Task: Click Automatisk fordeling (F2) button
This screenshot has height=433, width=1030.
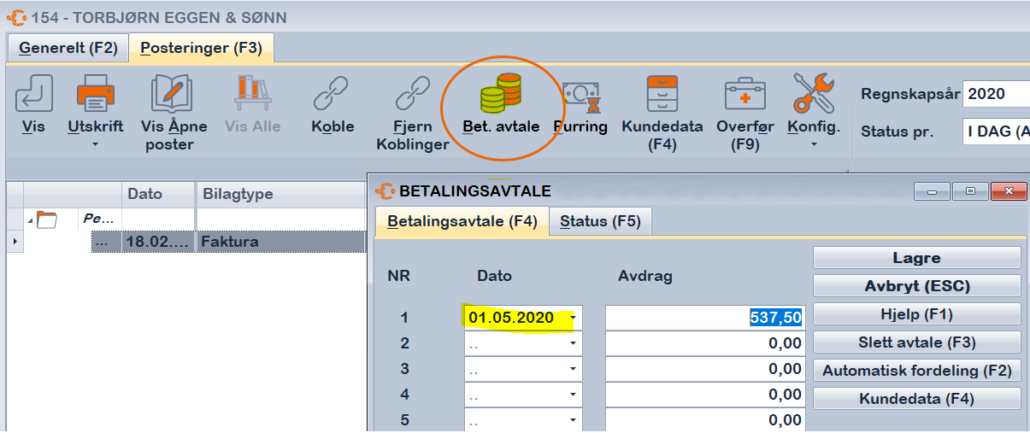Action: point(917,371)
